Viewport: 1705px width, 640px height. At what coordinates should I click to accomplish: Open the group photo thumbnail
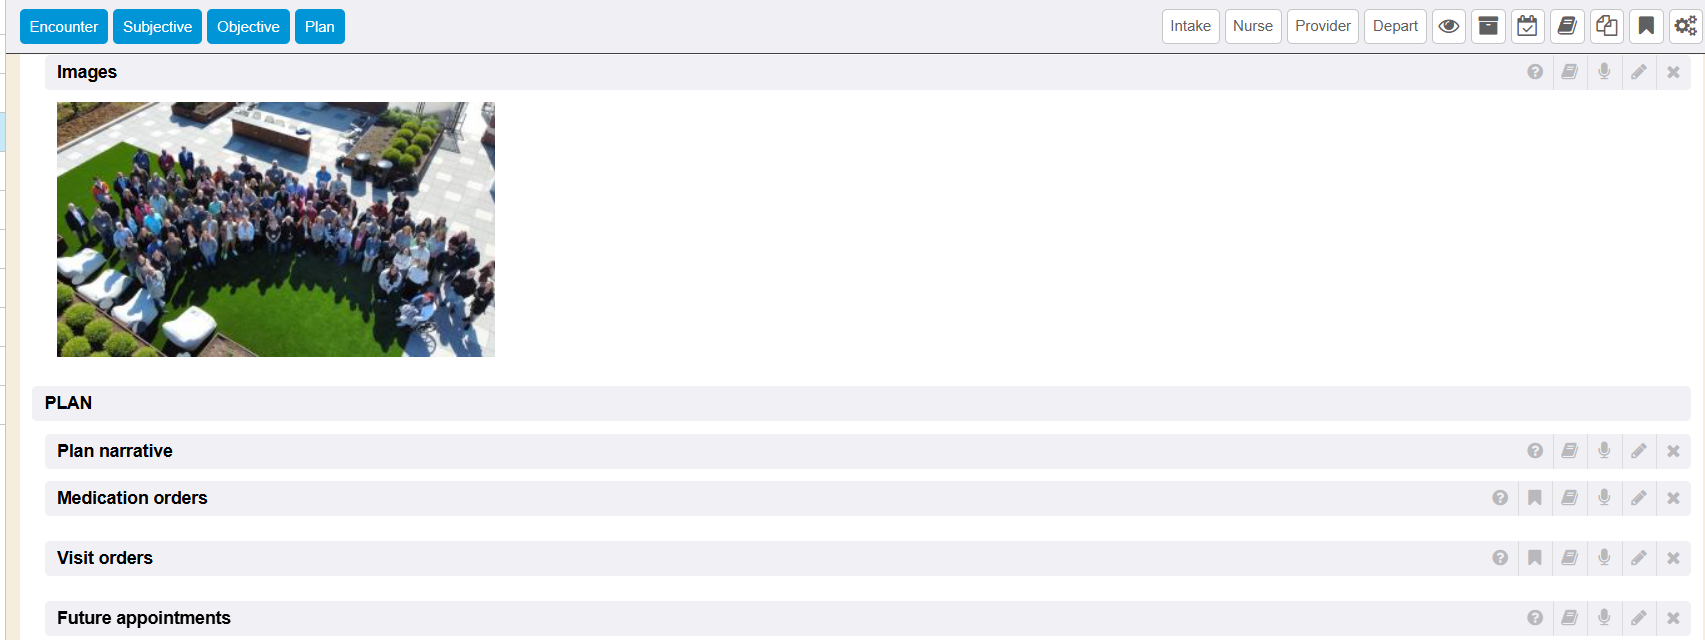click(x=276, y=229)
